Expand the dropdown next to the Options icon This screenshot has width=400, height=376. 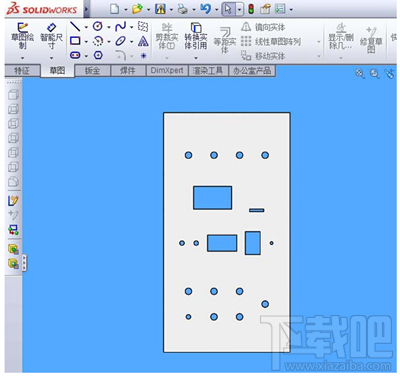pos(291,10)
